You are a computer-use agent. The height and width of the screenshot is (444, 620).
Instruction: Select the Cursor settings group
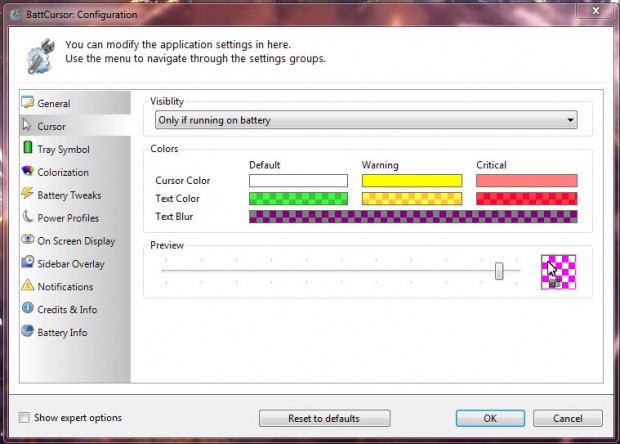pyautogui.click(x=75, y=126)
